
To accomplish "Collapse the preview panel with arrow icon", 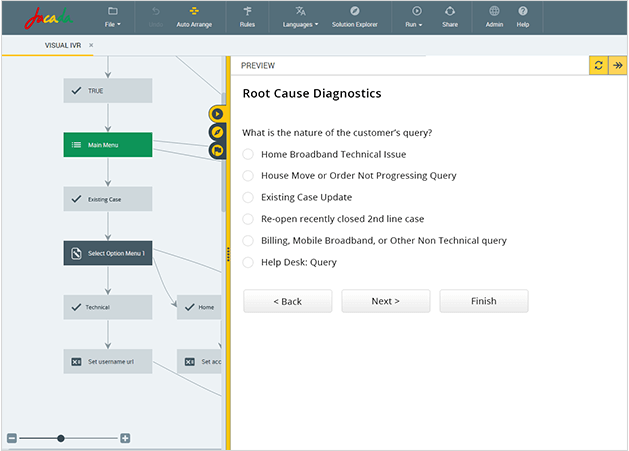I will click(618, 65).
